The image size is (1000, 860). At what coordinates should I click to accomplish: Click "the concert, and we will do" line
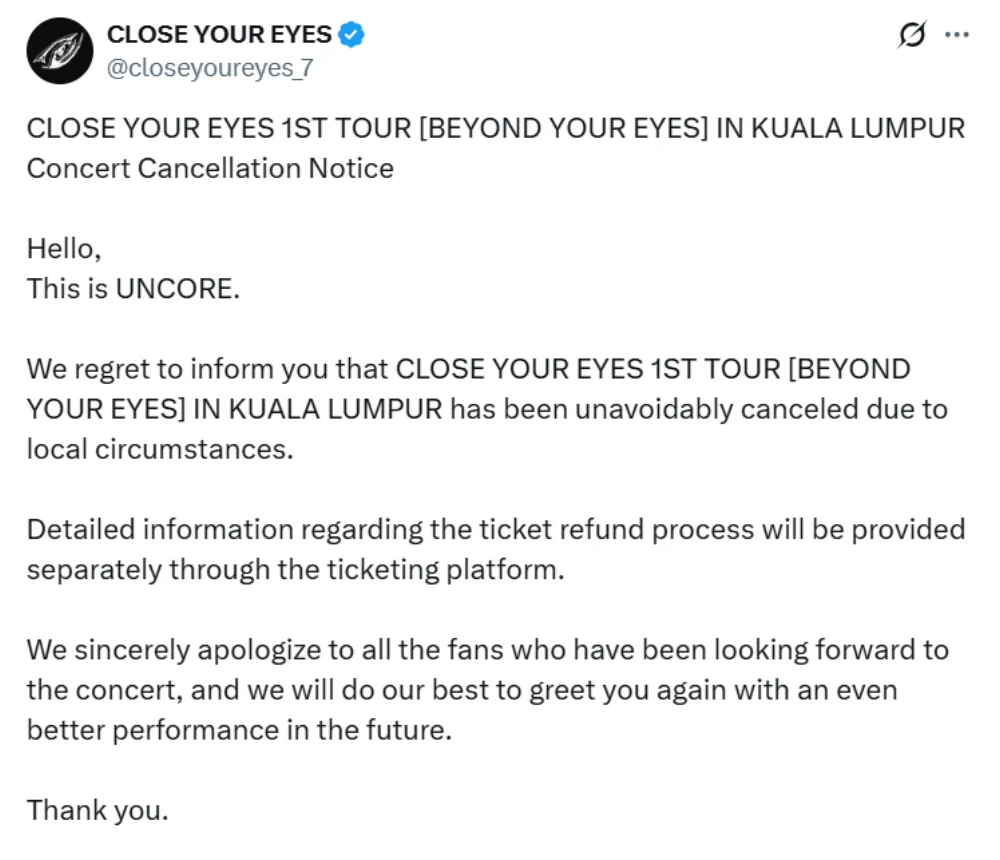click(461, 690)
